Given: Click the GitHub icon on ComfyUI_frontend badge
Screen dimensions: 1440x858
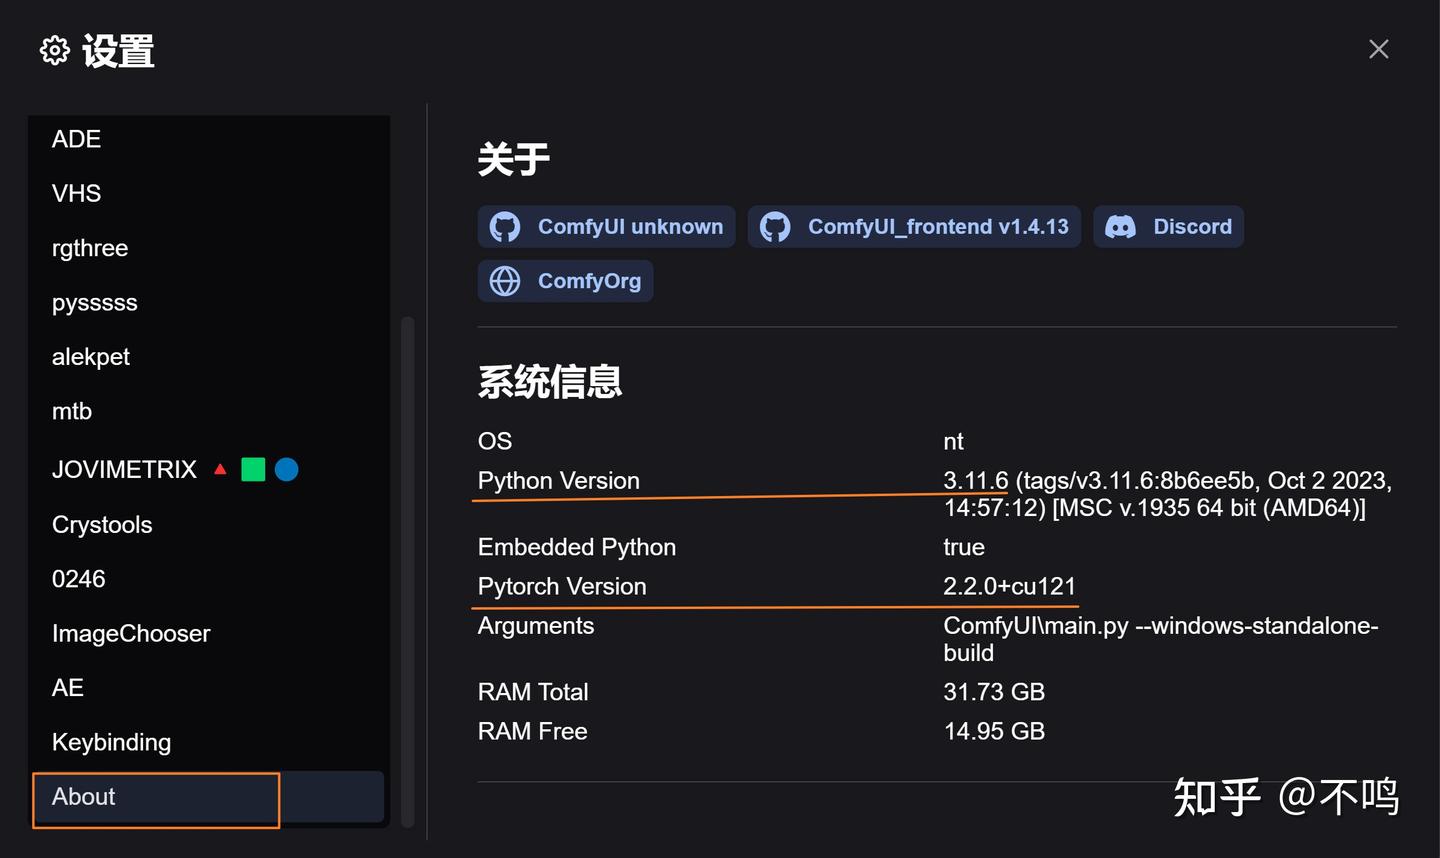Looking at the screenshot, I should (775, 227).
